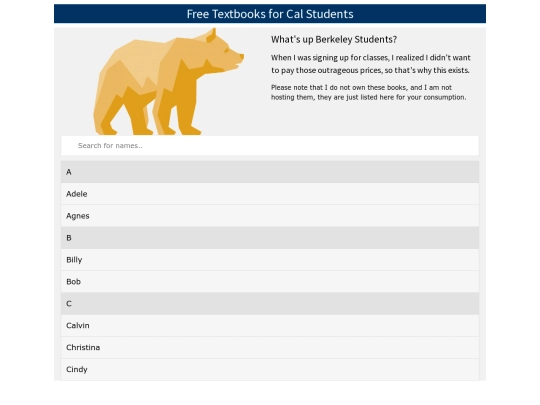540x405 pixels.
Task: Select the 'A' section header
Action: pyautogui.click(x=270, y=172)
